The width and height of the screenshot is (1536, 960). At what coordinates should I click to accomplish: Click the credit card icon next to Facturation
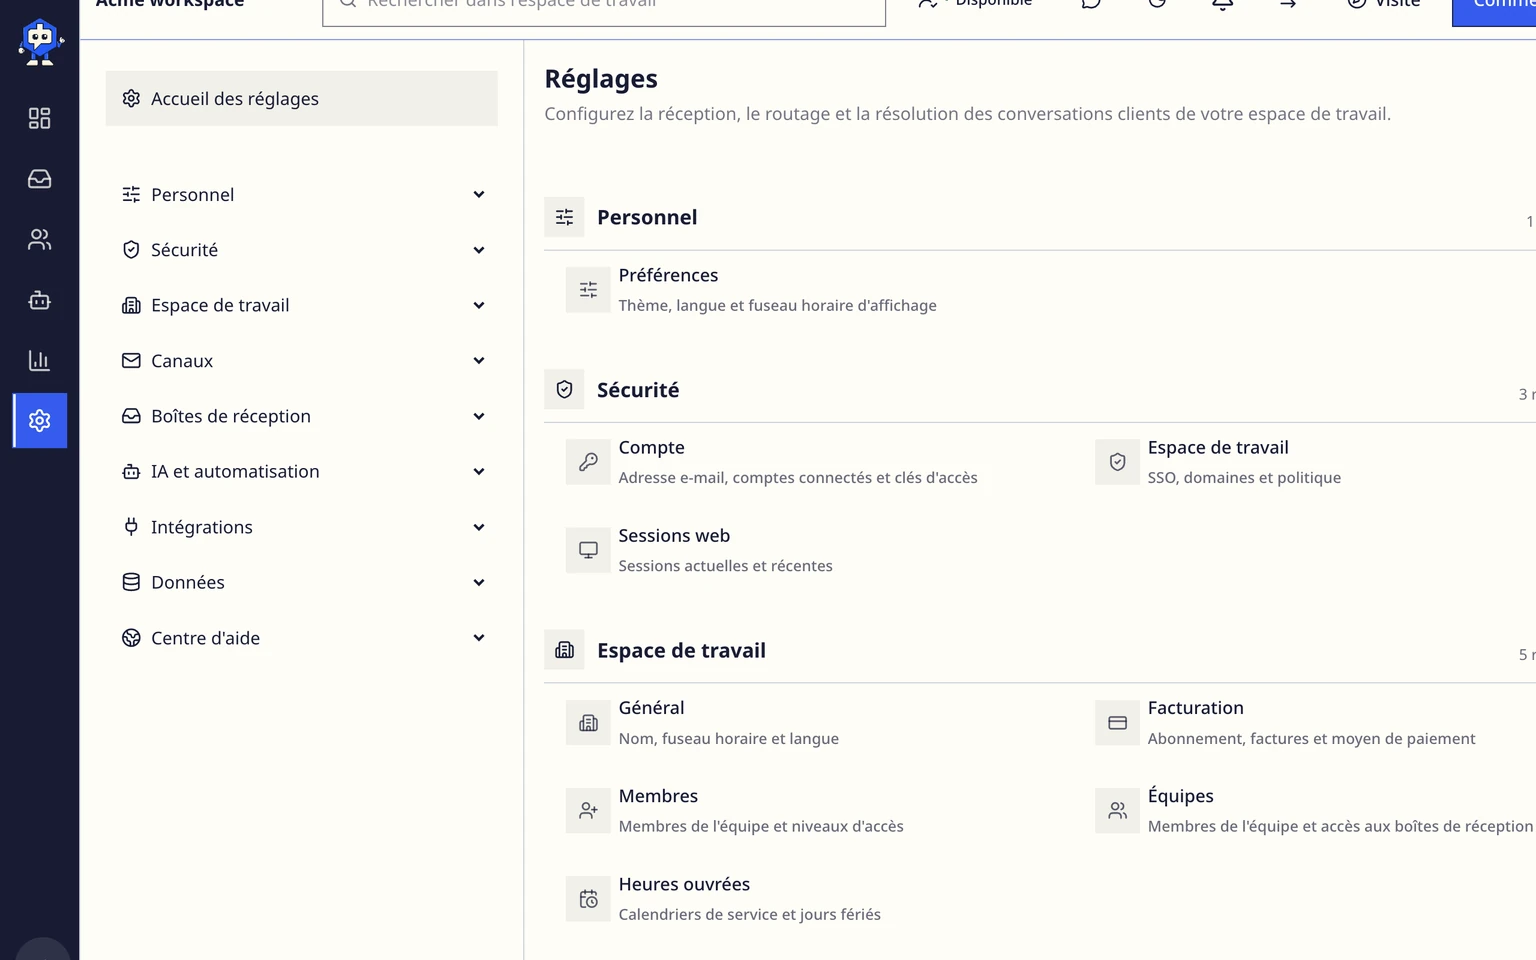click(x=1117, y=723)
